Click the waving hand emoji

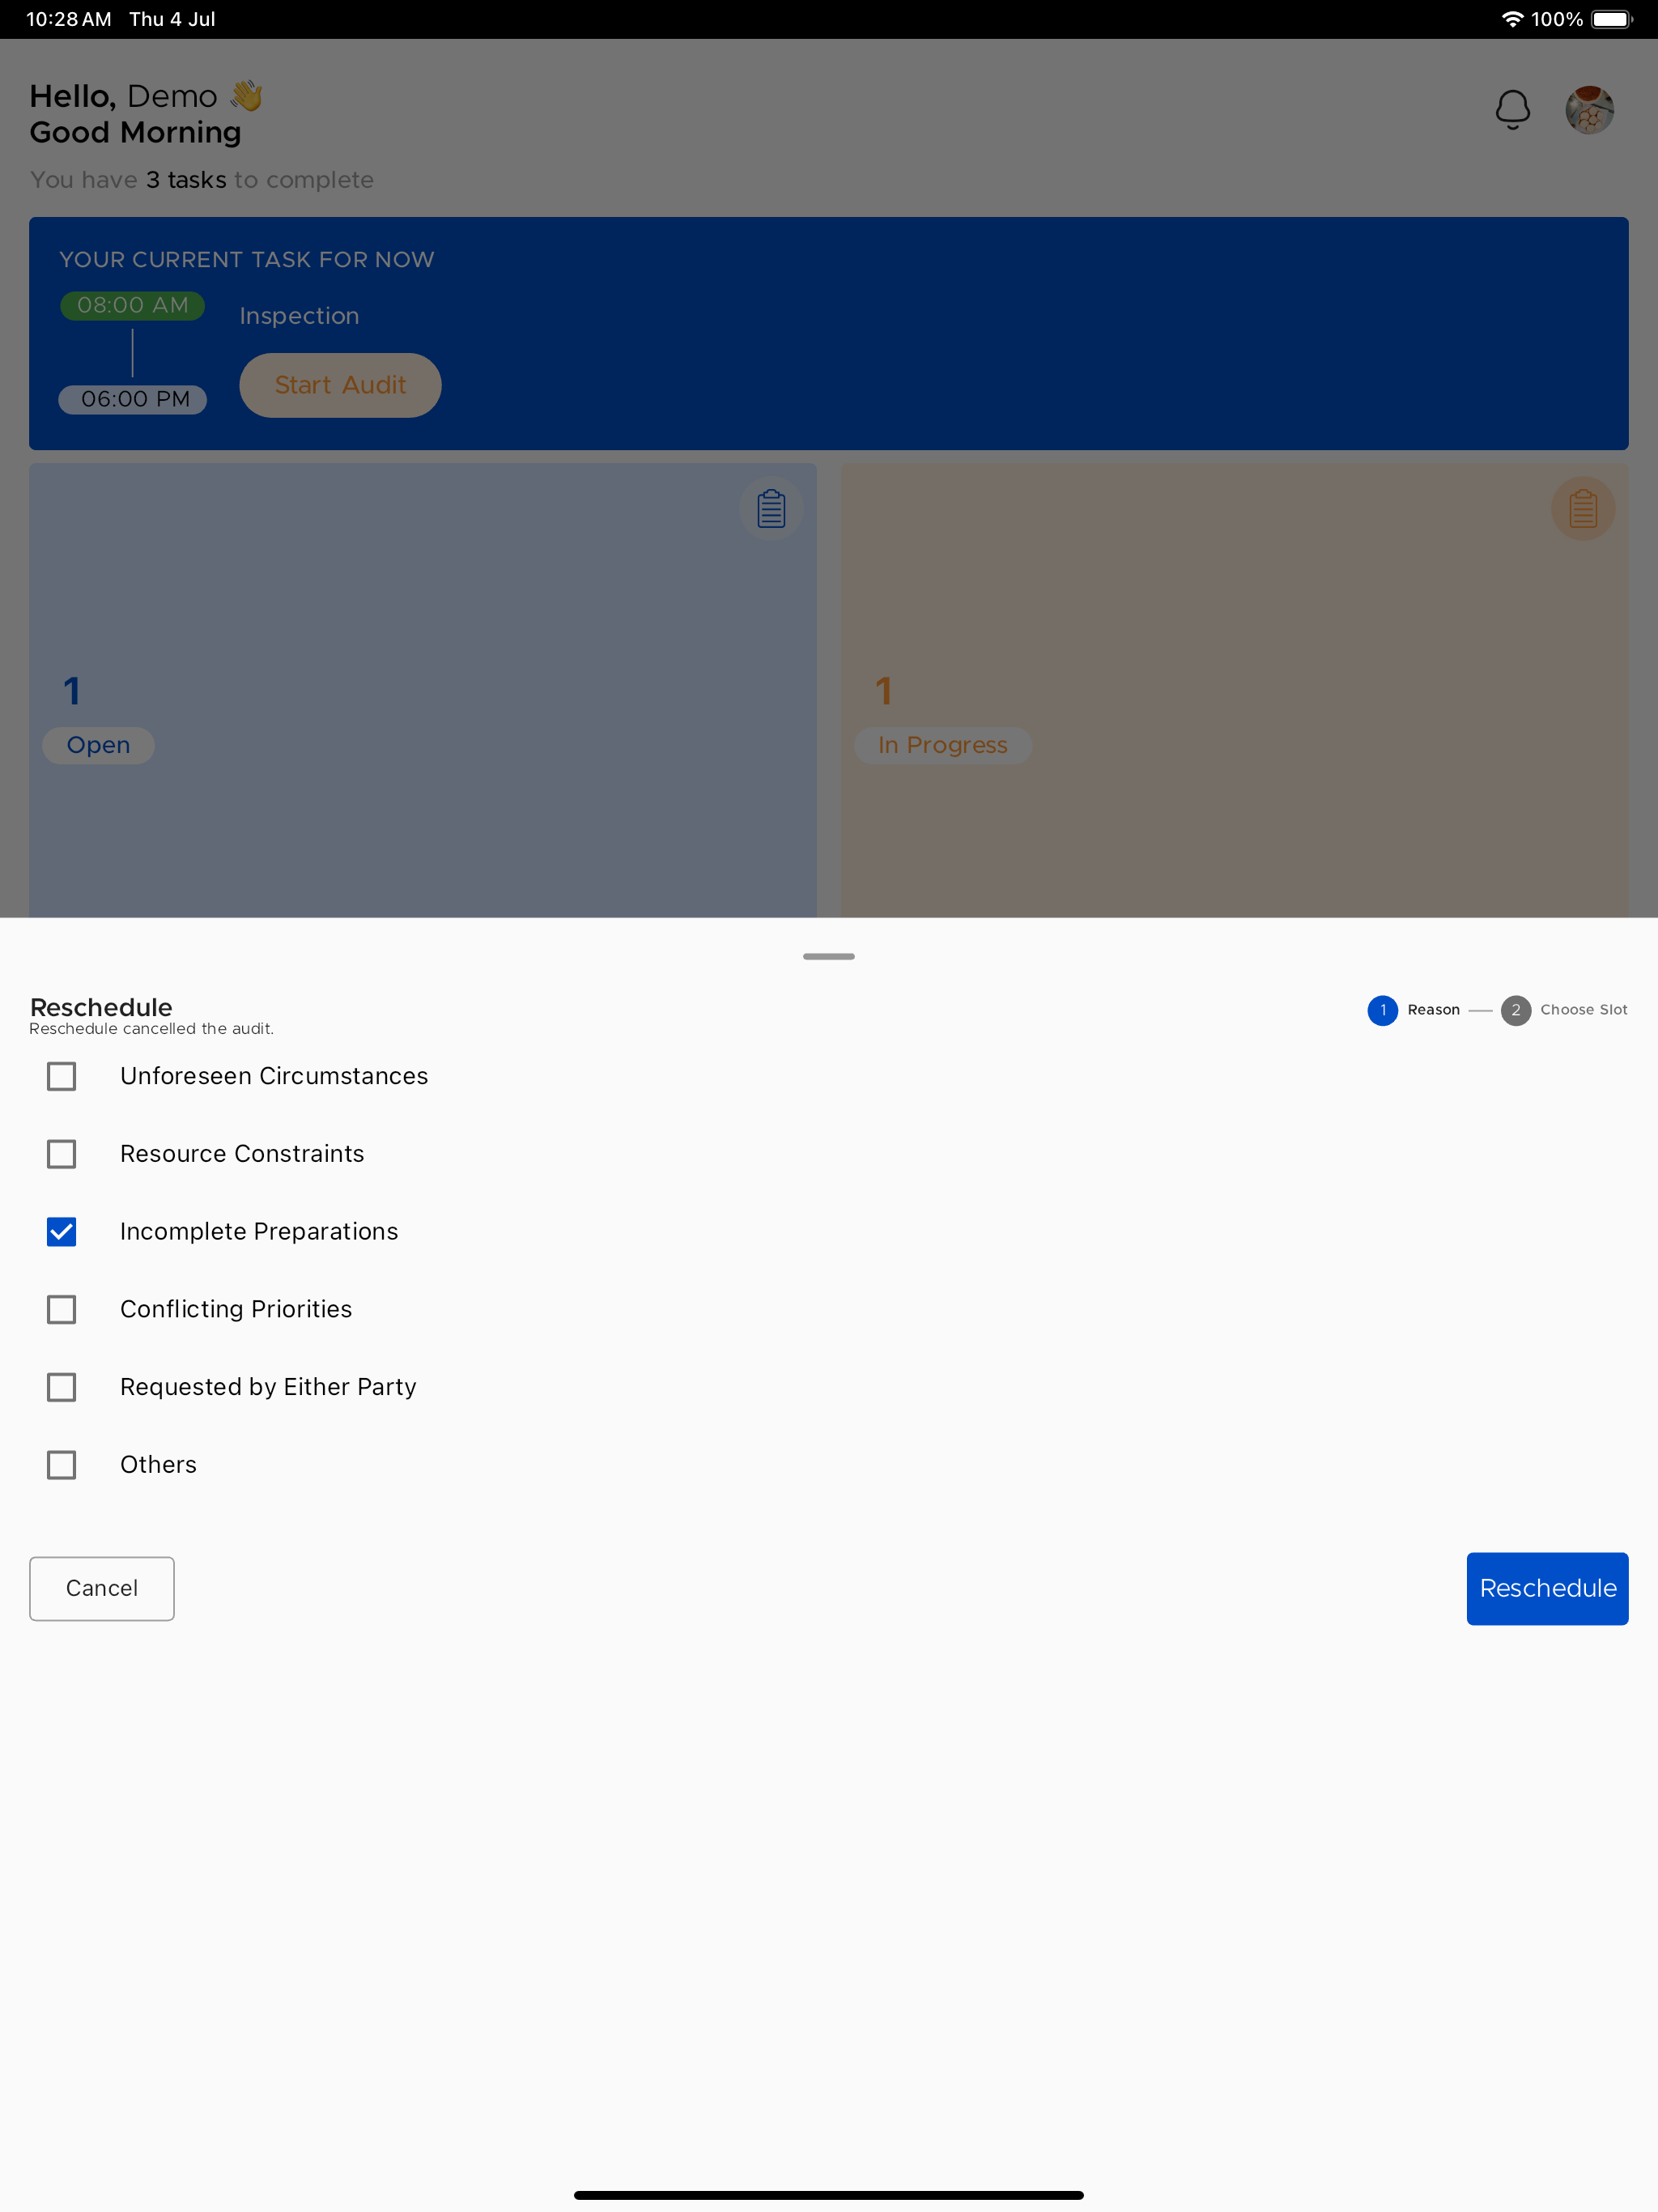point(246,96)
